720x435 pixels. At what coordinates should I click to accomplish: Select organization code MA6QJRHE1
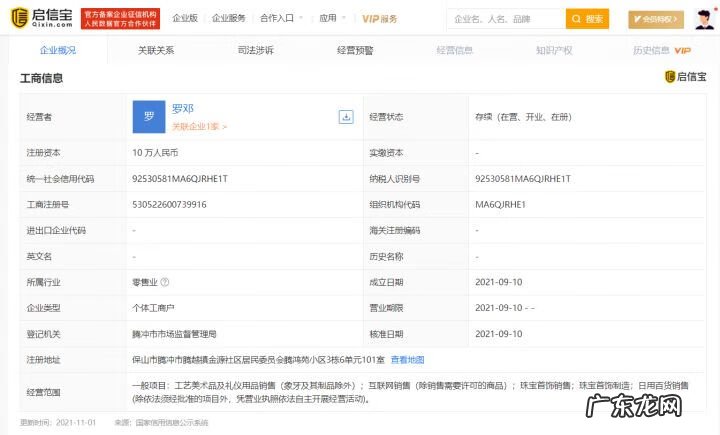(501, 204)
